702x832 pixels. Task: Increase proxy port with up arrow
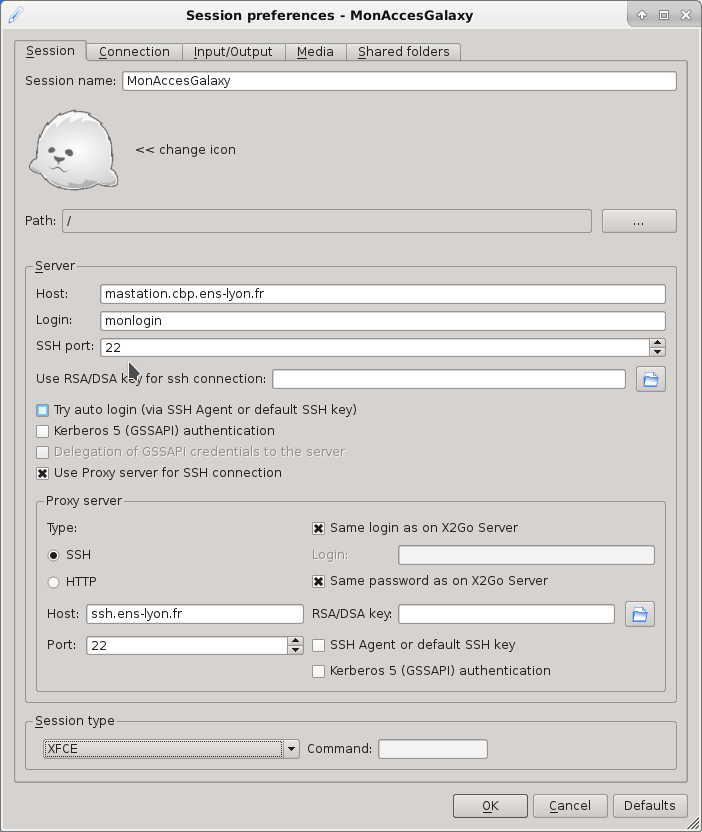[296, 641]
